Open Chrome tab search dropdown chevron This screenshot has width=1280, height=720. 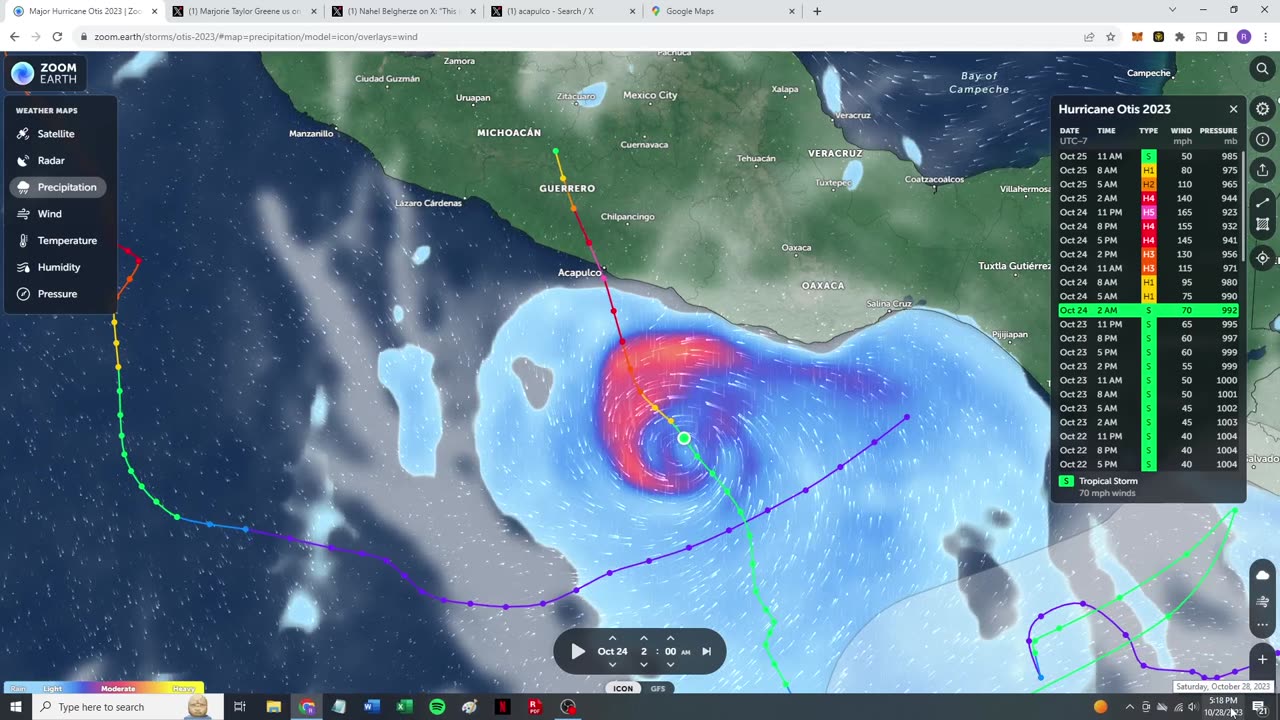pos(1172,11)
